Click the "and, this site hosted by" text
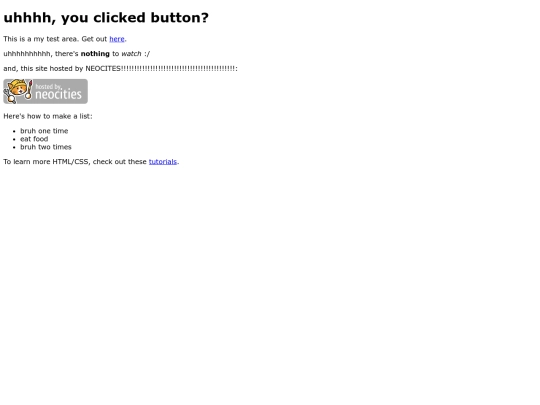Viewport: 540px width, 405px height. click(43, 69)
